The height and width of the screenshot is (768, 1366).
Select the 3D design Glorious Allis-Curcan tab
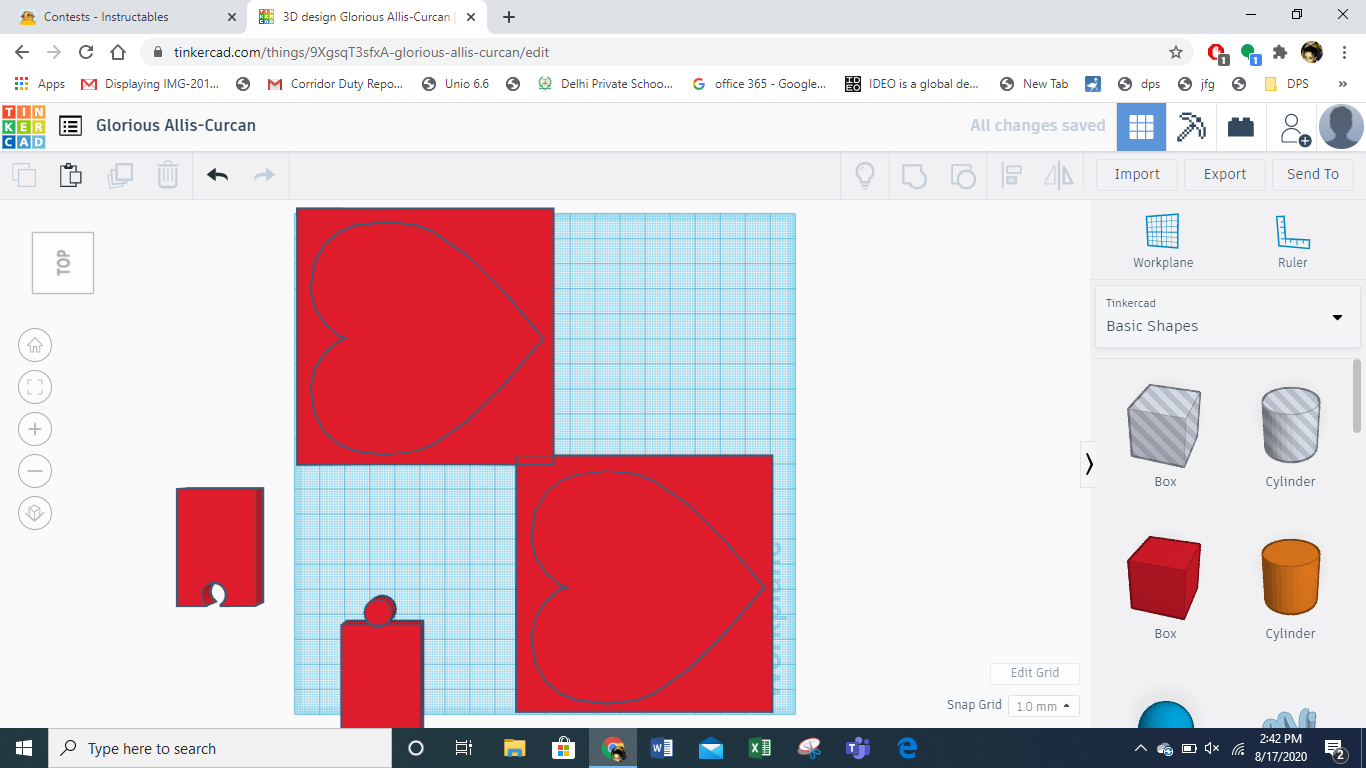coord(369,17)
